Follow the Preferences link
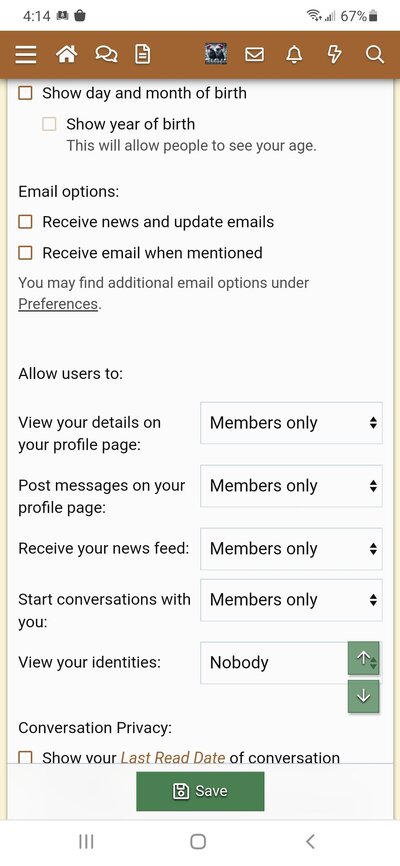 coord(58,304)
